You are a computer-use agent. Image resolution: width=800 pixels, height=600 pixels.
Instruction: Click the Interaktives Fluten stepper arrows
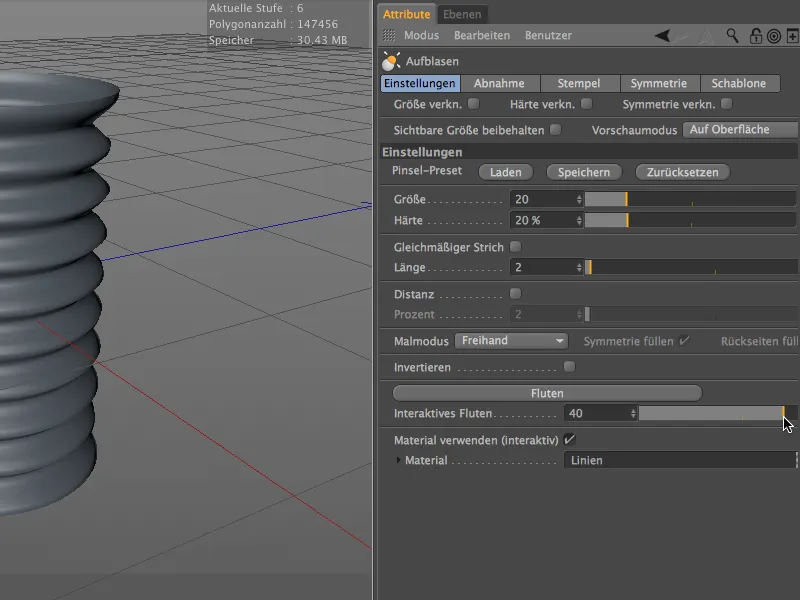pos(633,413)
